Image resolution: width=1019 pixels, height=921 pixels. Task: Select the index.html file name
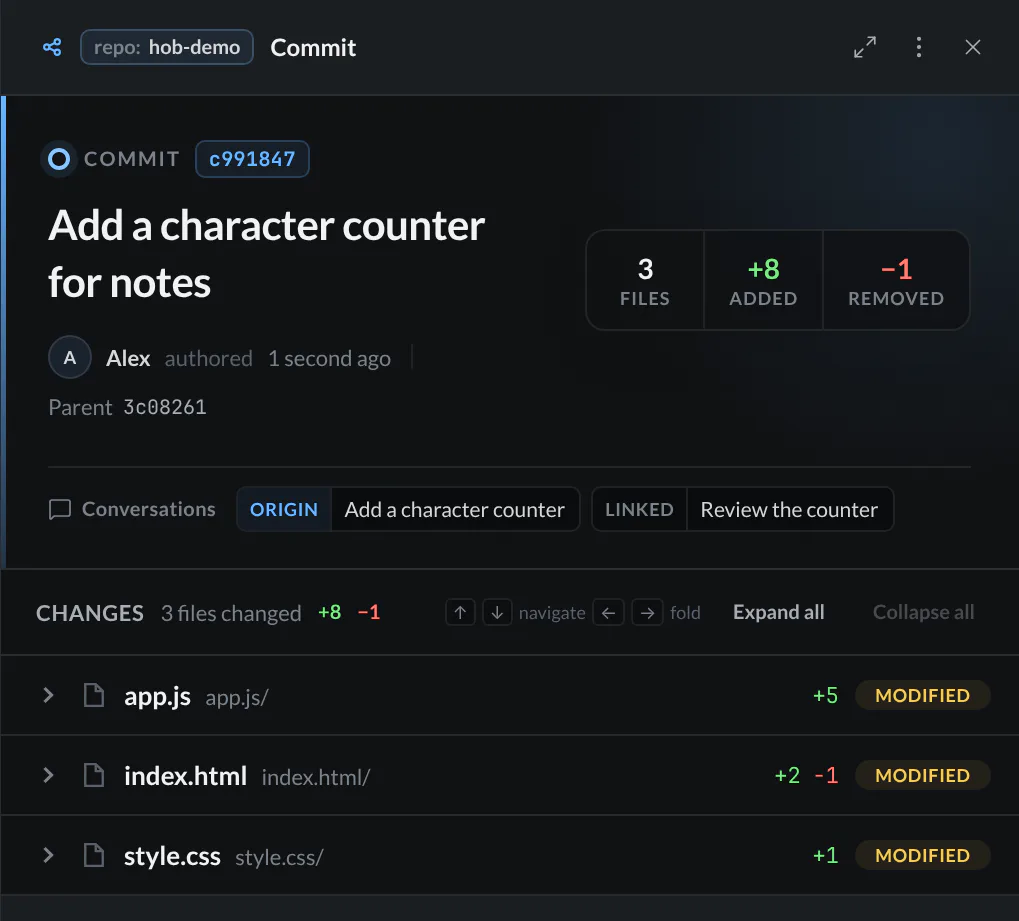185,776
